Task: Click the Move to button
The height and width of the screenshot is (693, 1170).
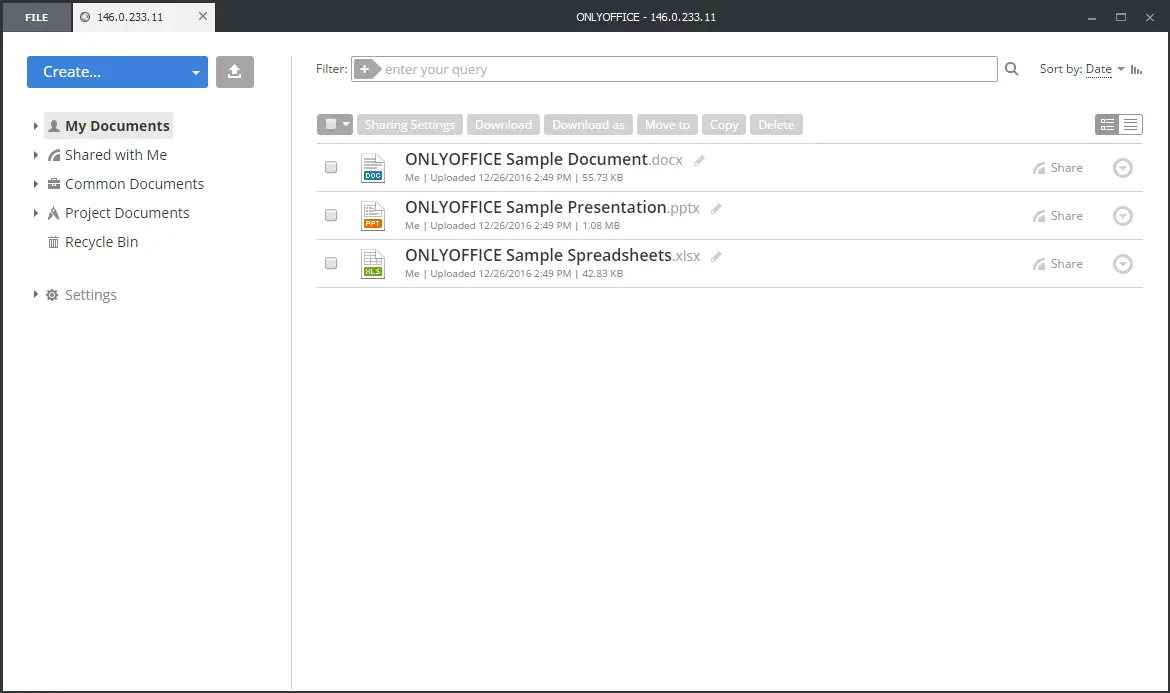Action: coord(667,125)
